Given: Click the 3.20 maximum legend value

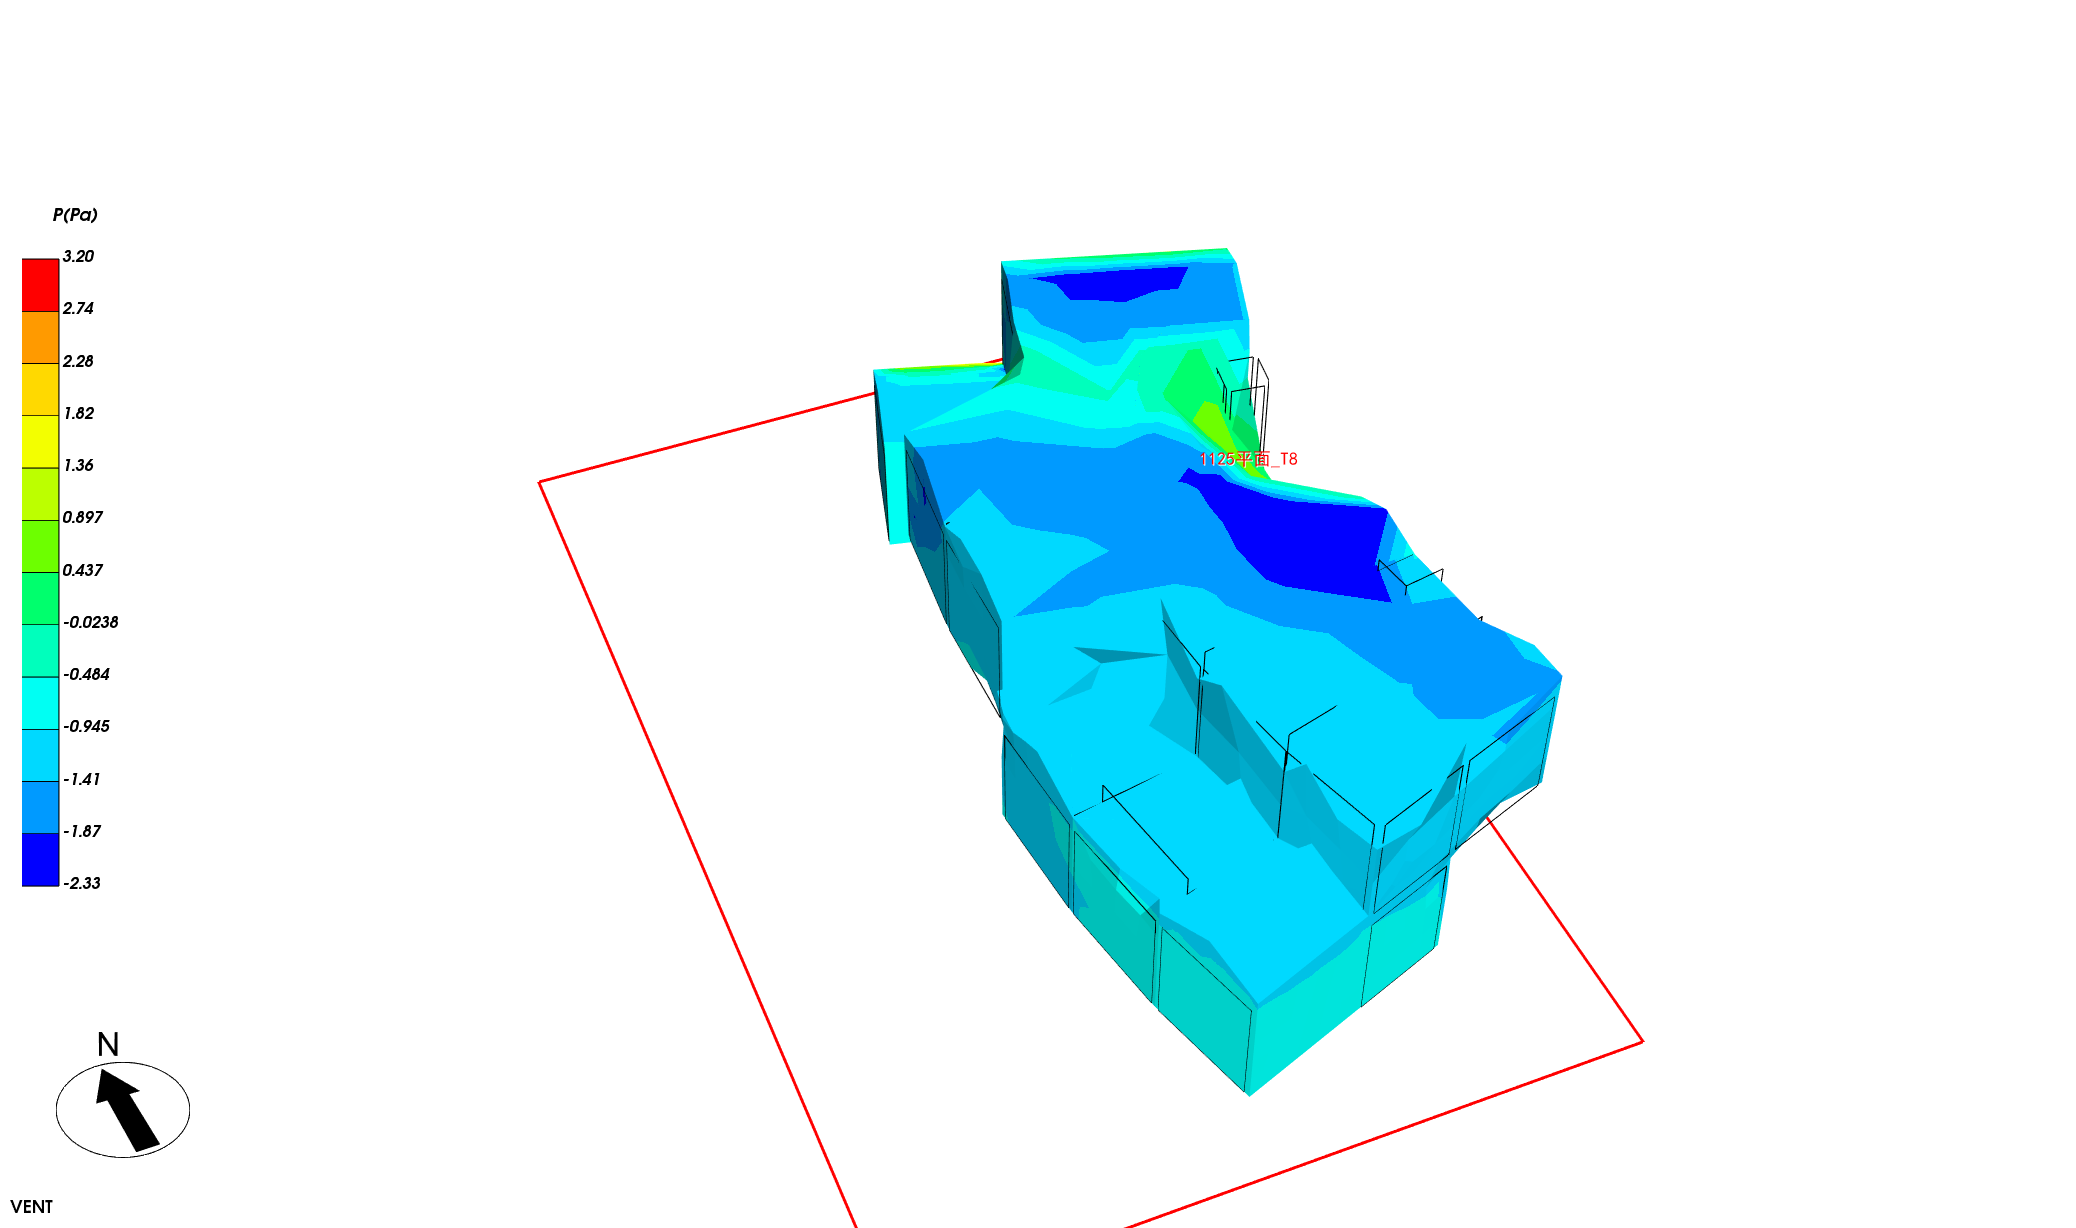Looking at the screenshot, I should 78,257.
